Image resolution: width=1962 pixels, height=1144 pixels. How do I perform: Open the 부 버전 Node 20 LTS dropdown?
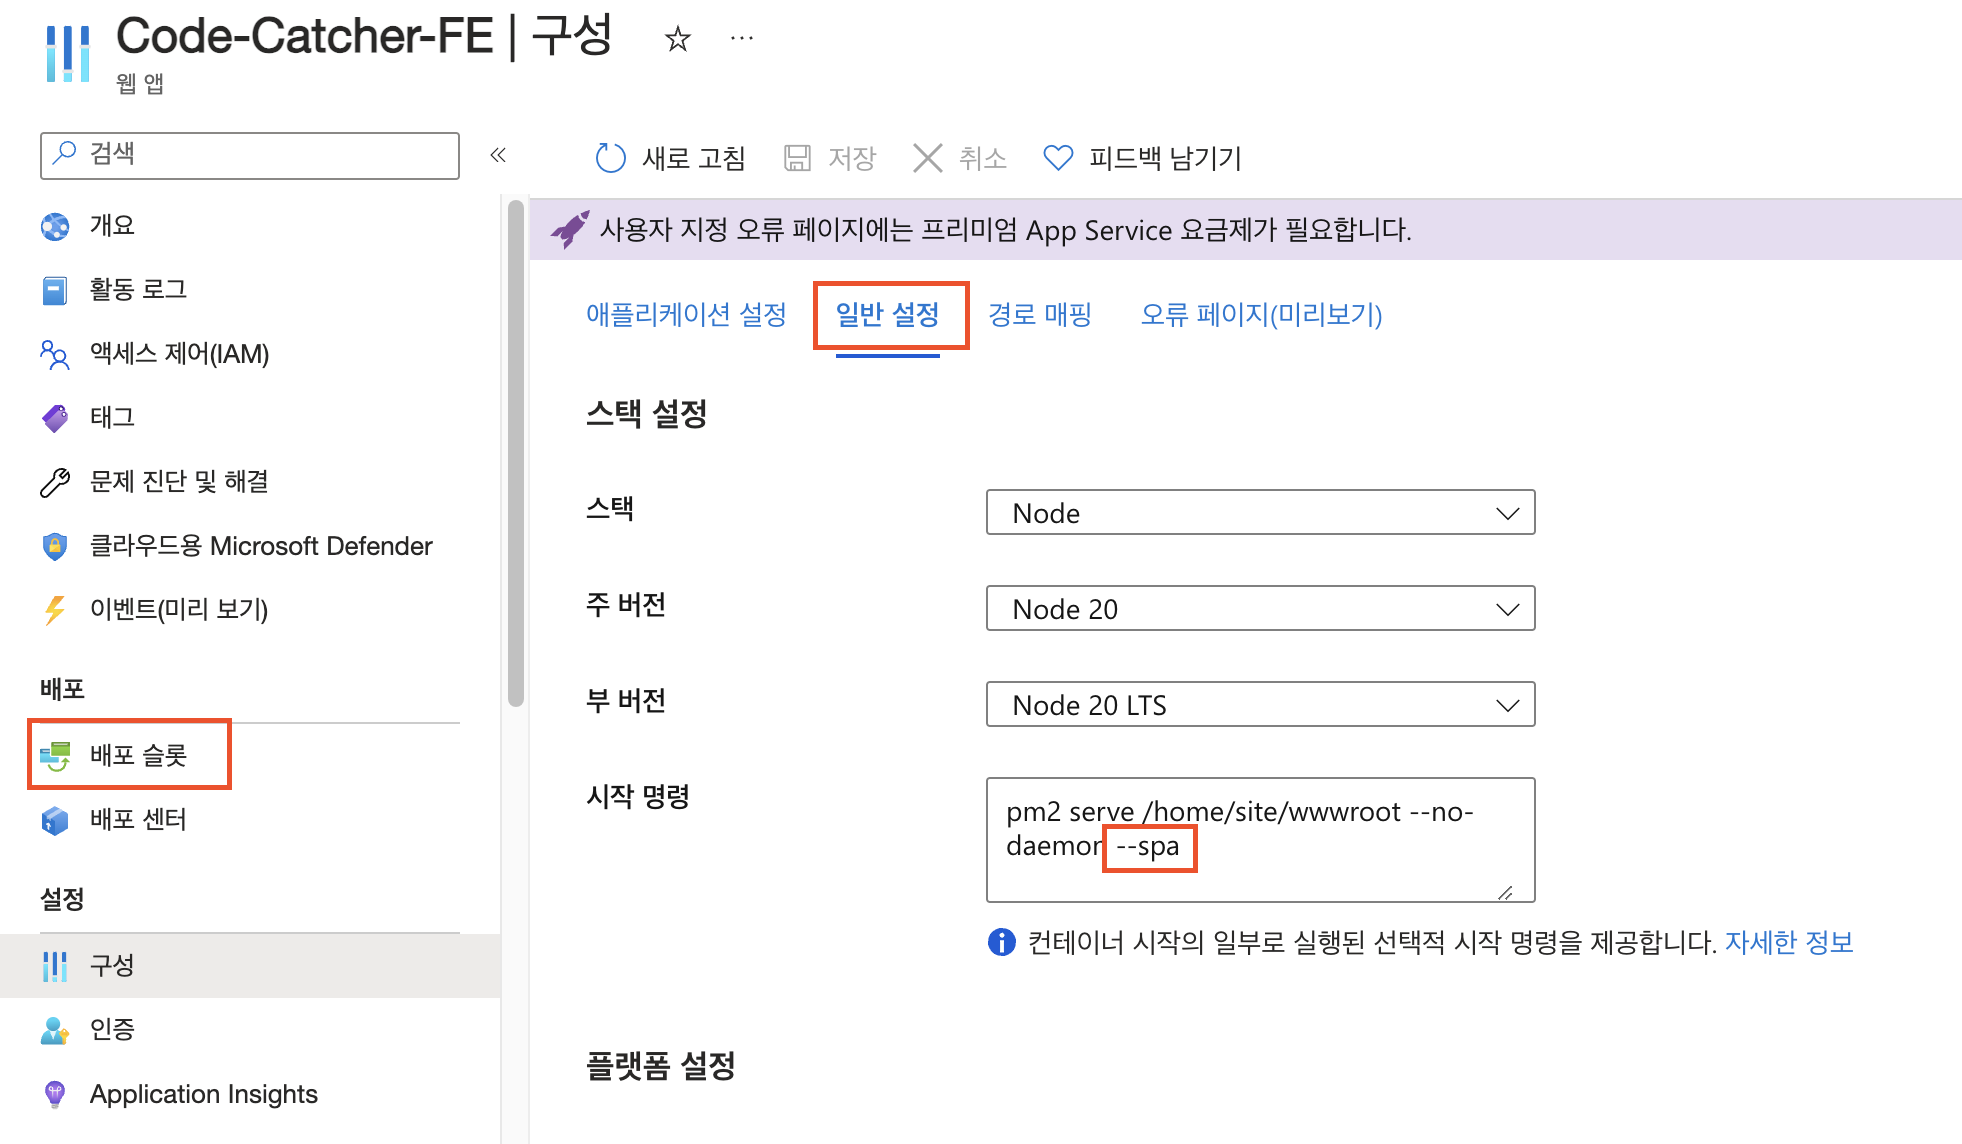(1260, 704)
